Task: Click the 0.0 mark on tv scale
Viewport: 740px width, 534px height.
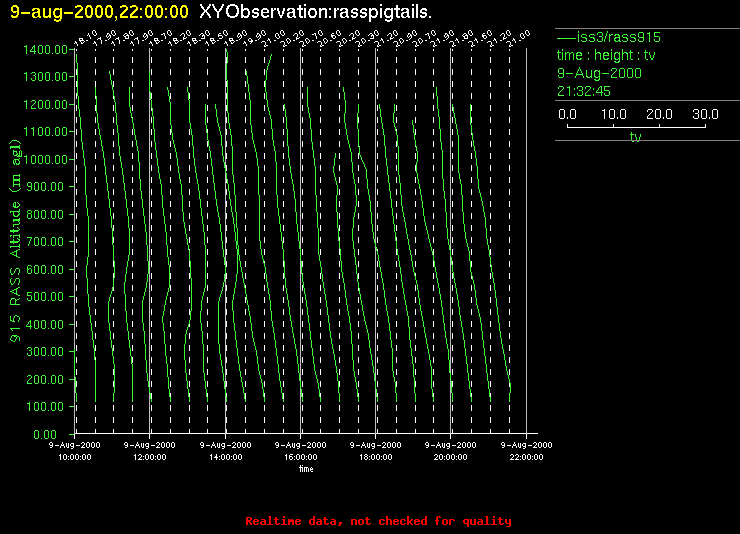Action: tap(567, 115)
